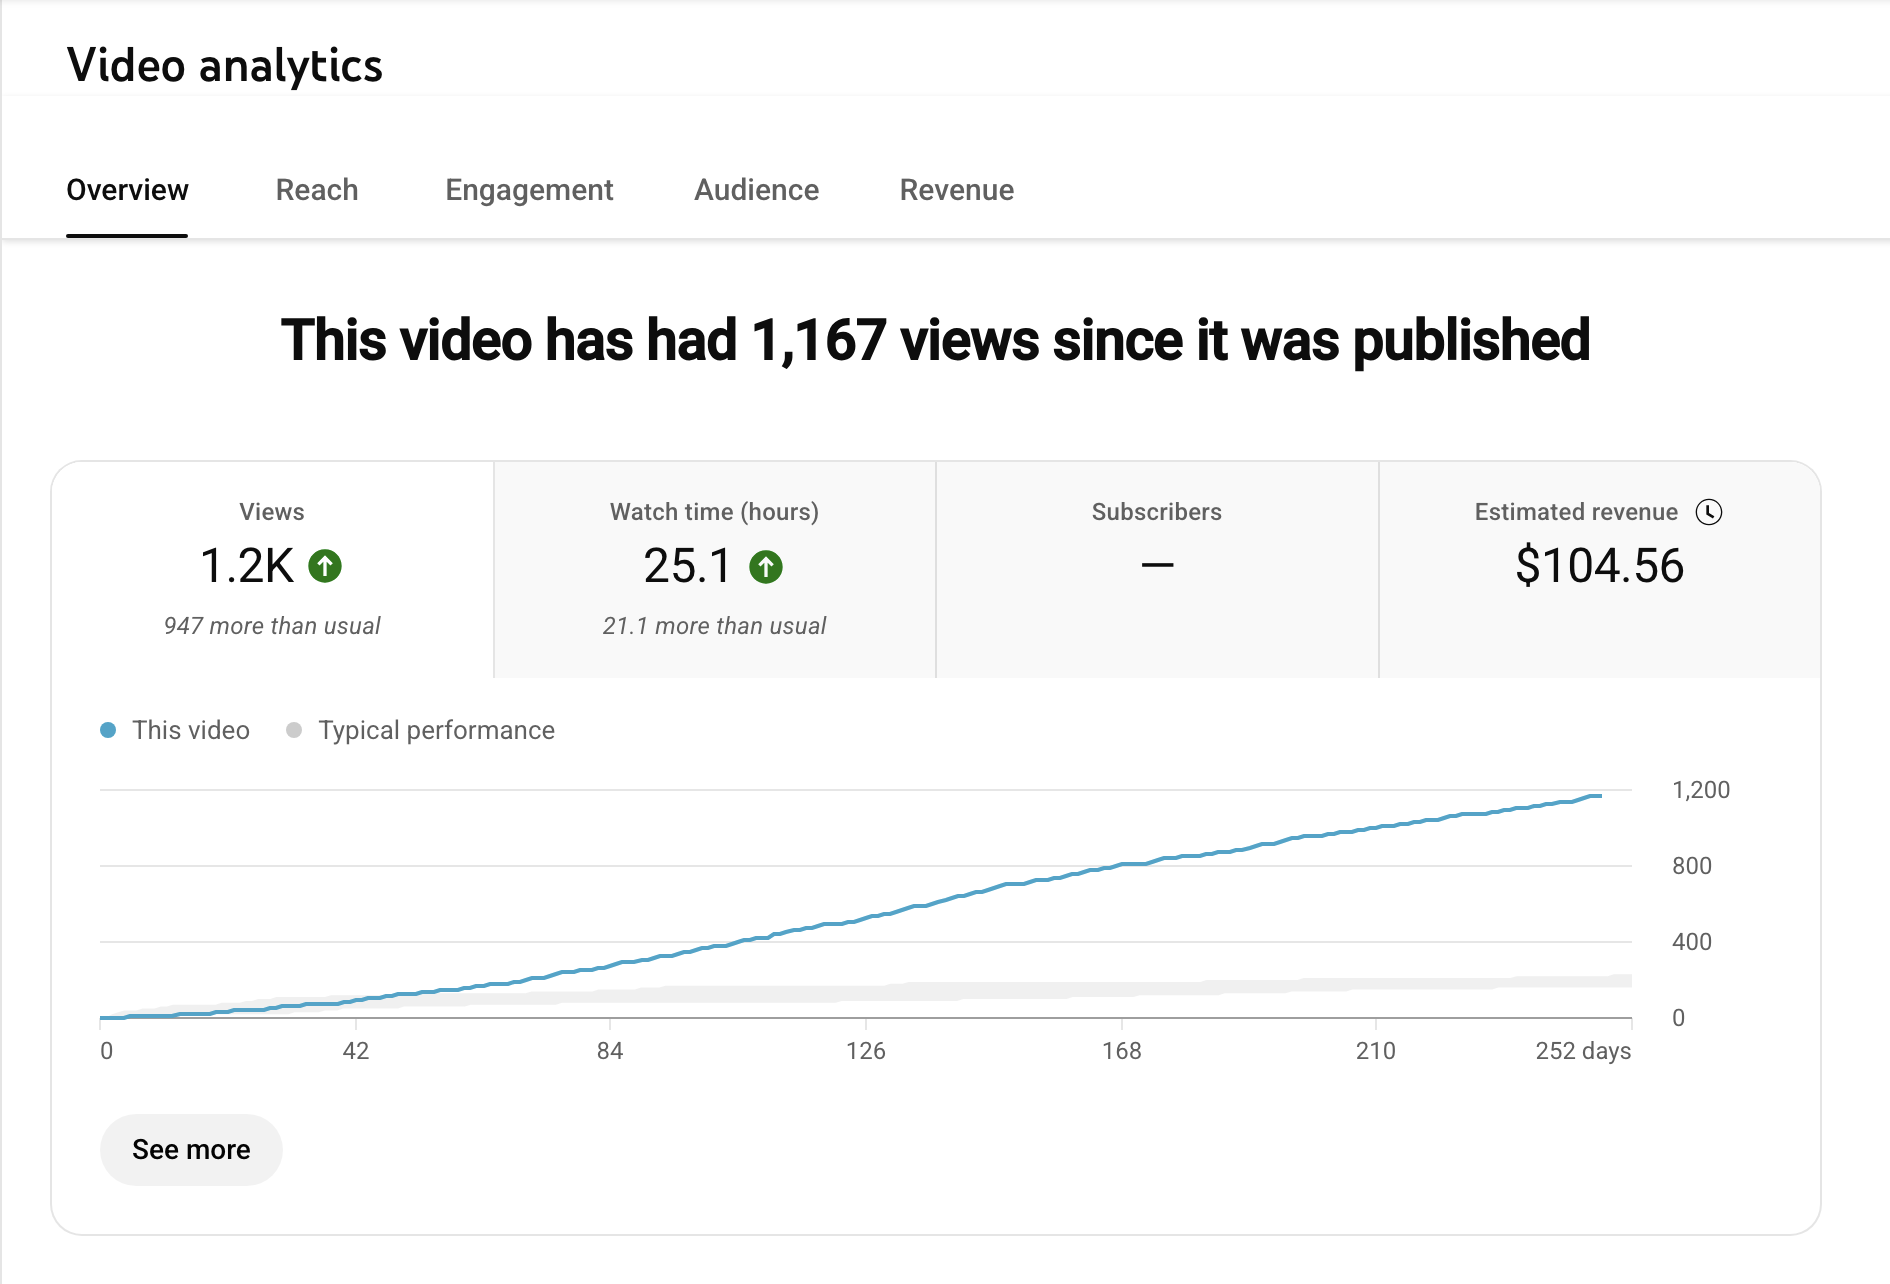The image size is (1890, 1284).
Task: Switch to the Audience tab
Action: (756, 190)
